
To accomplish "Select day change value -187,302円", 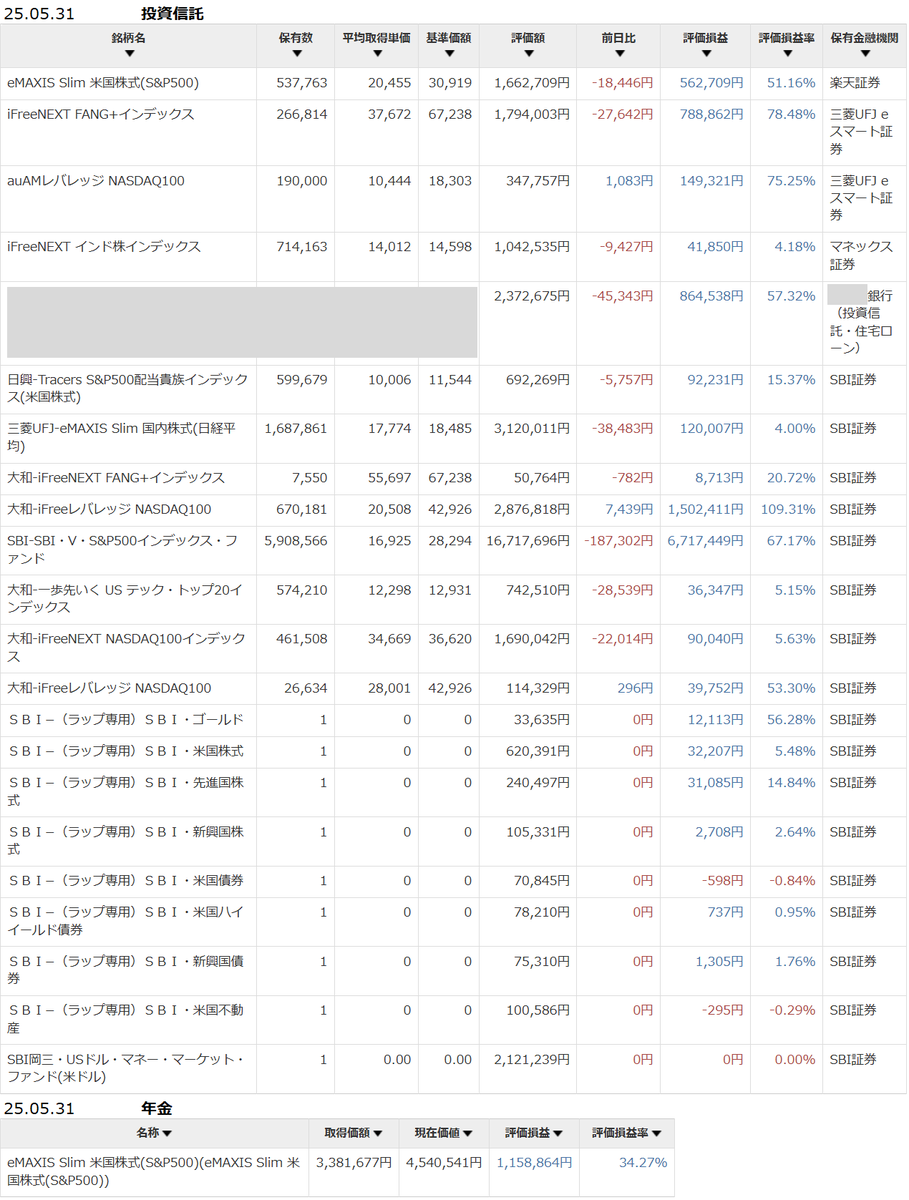I will [619, 541].
